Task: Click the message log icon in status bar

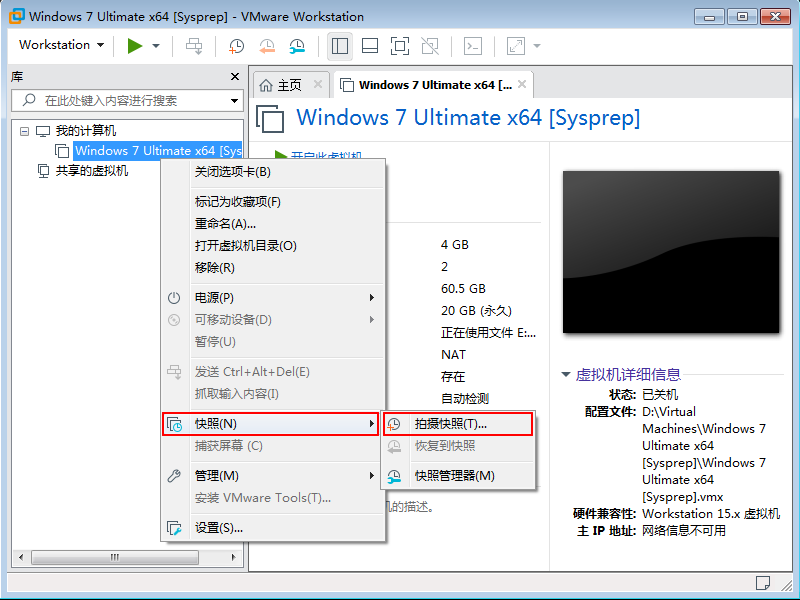Action: tap(764, 582)
